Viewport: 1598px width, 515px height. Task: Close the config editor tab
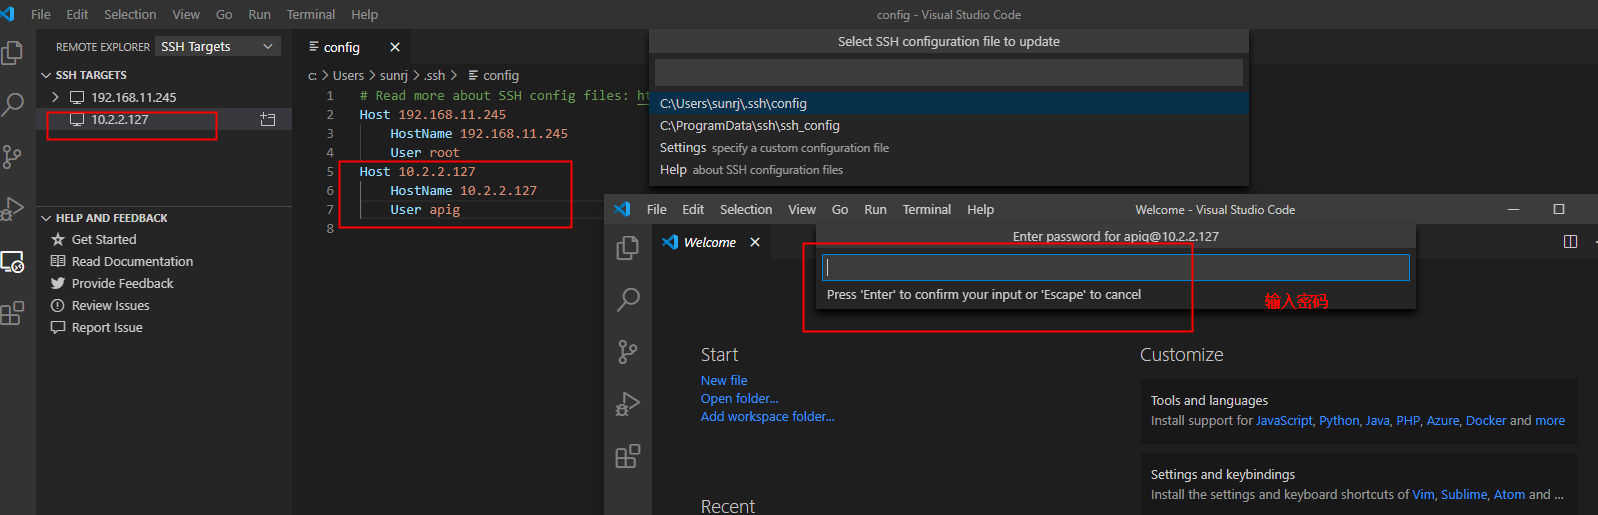395,47
